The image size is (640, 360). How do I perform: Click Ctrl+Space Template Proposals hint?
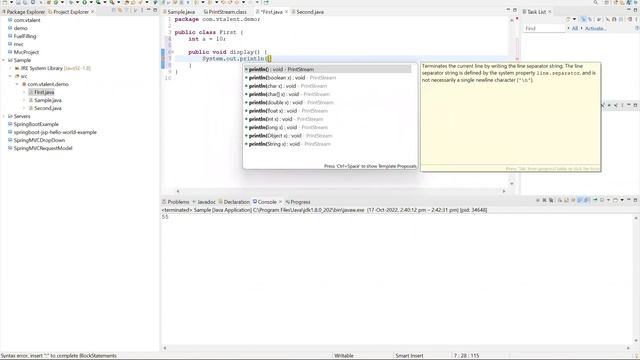tap(370, 166)
